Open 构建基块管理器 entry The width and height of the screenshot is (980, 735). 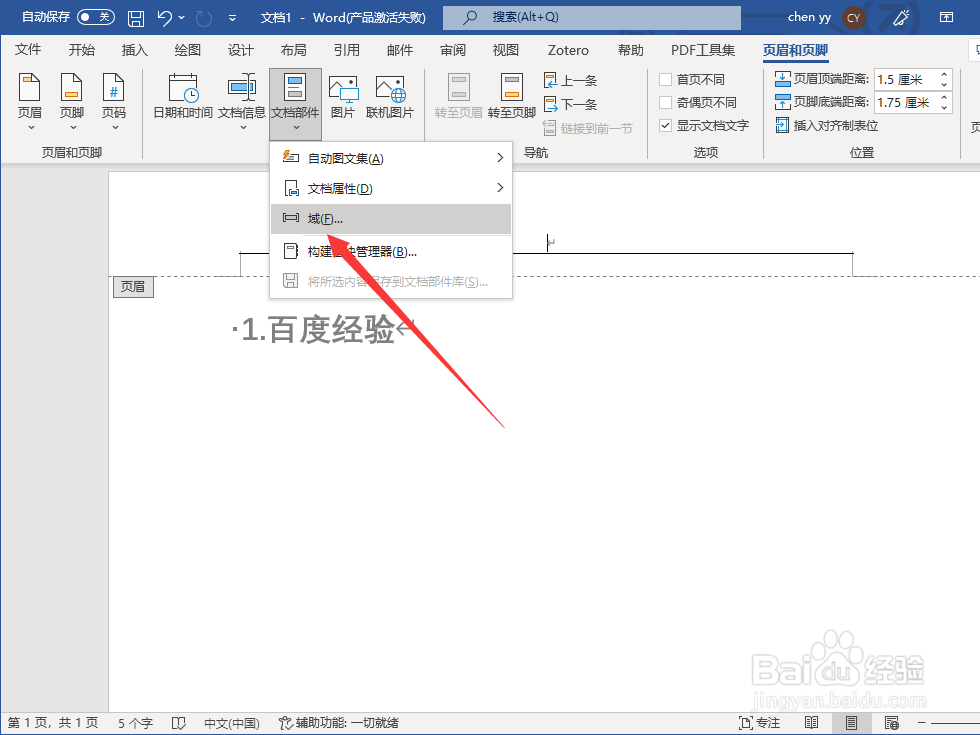pyautogui.click(x=391, y=251)
